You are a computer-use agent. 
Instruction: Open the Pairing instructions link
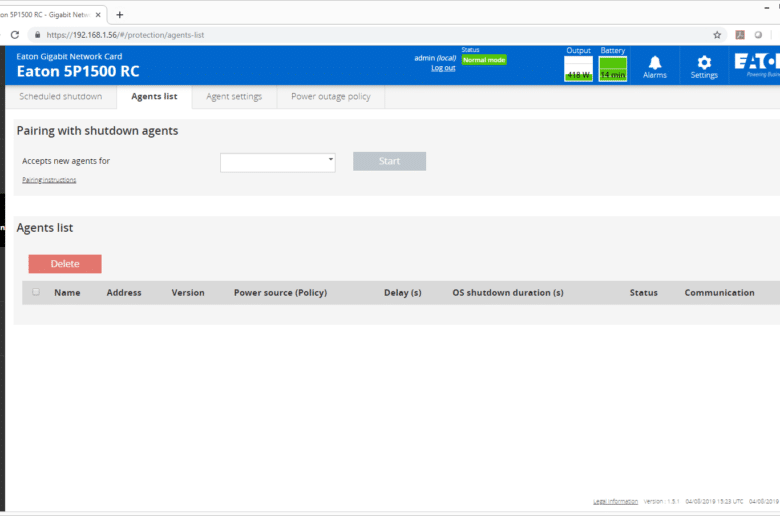[x=49, y=180]
